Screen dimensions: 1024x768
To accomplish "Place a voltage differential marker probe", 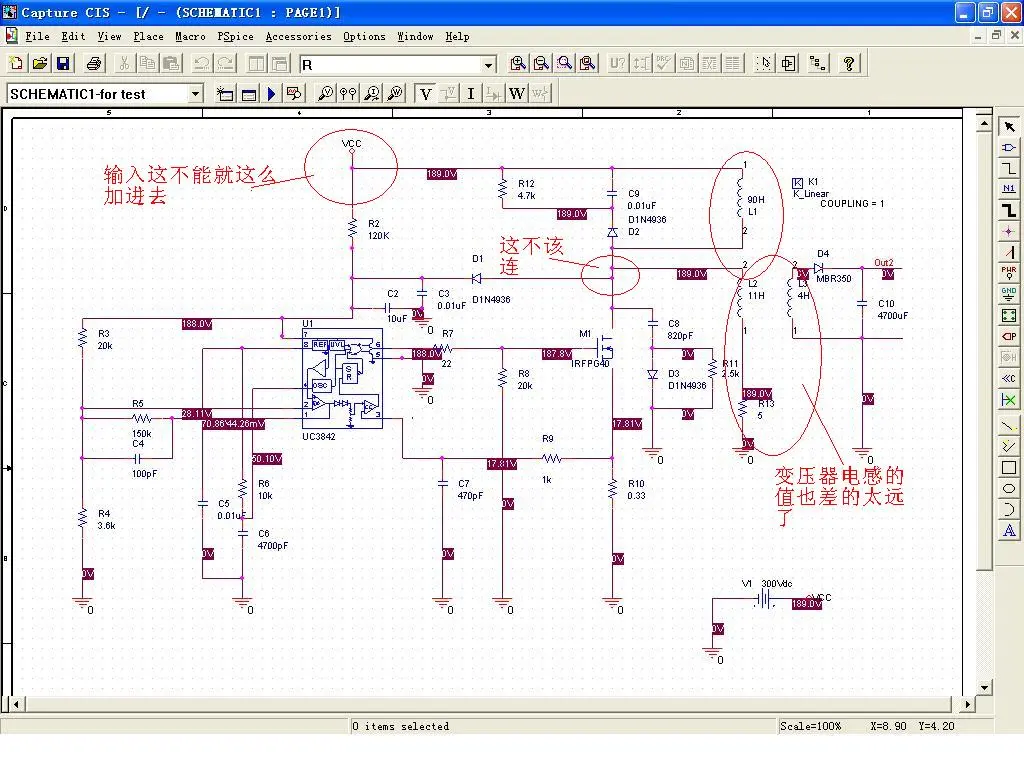I will point(348,94).
